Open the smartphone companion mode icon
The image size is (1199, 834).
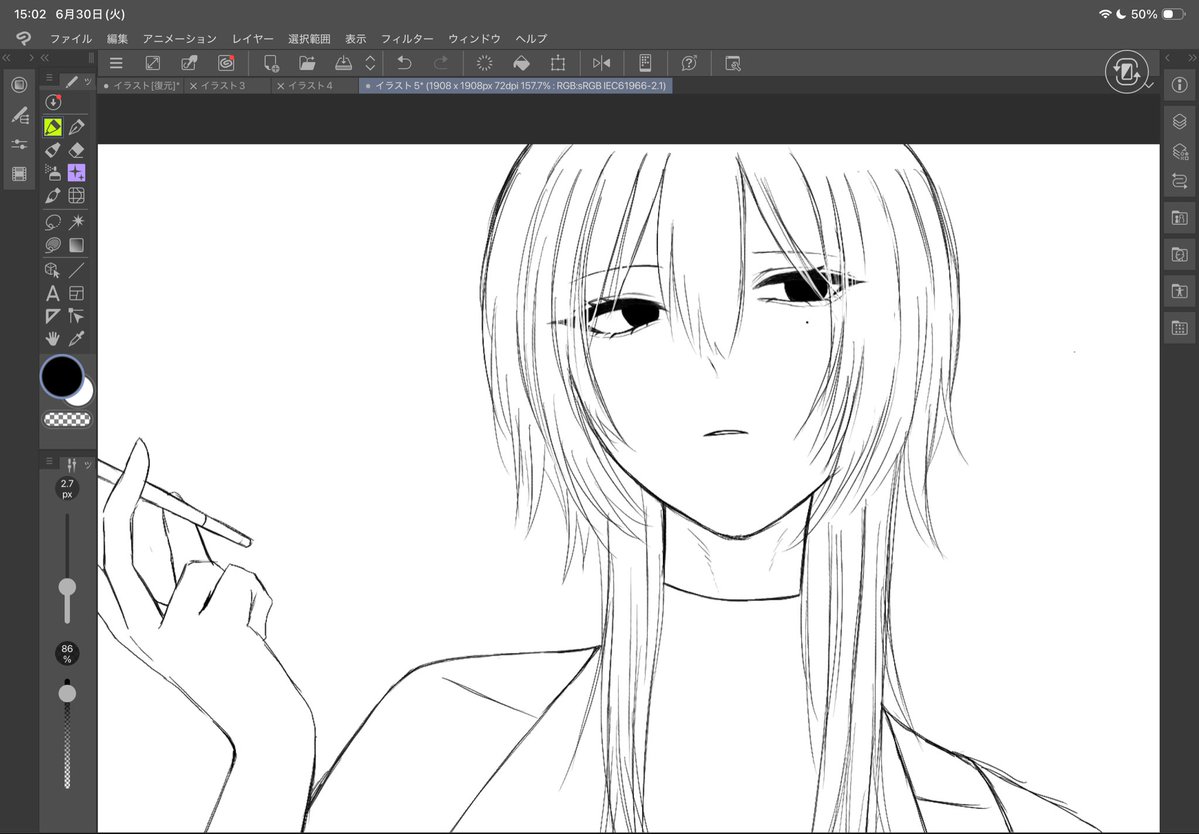tap(645, 63)
